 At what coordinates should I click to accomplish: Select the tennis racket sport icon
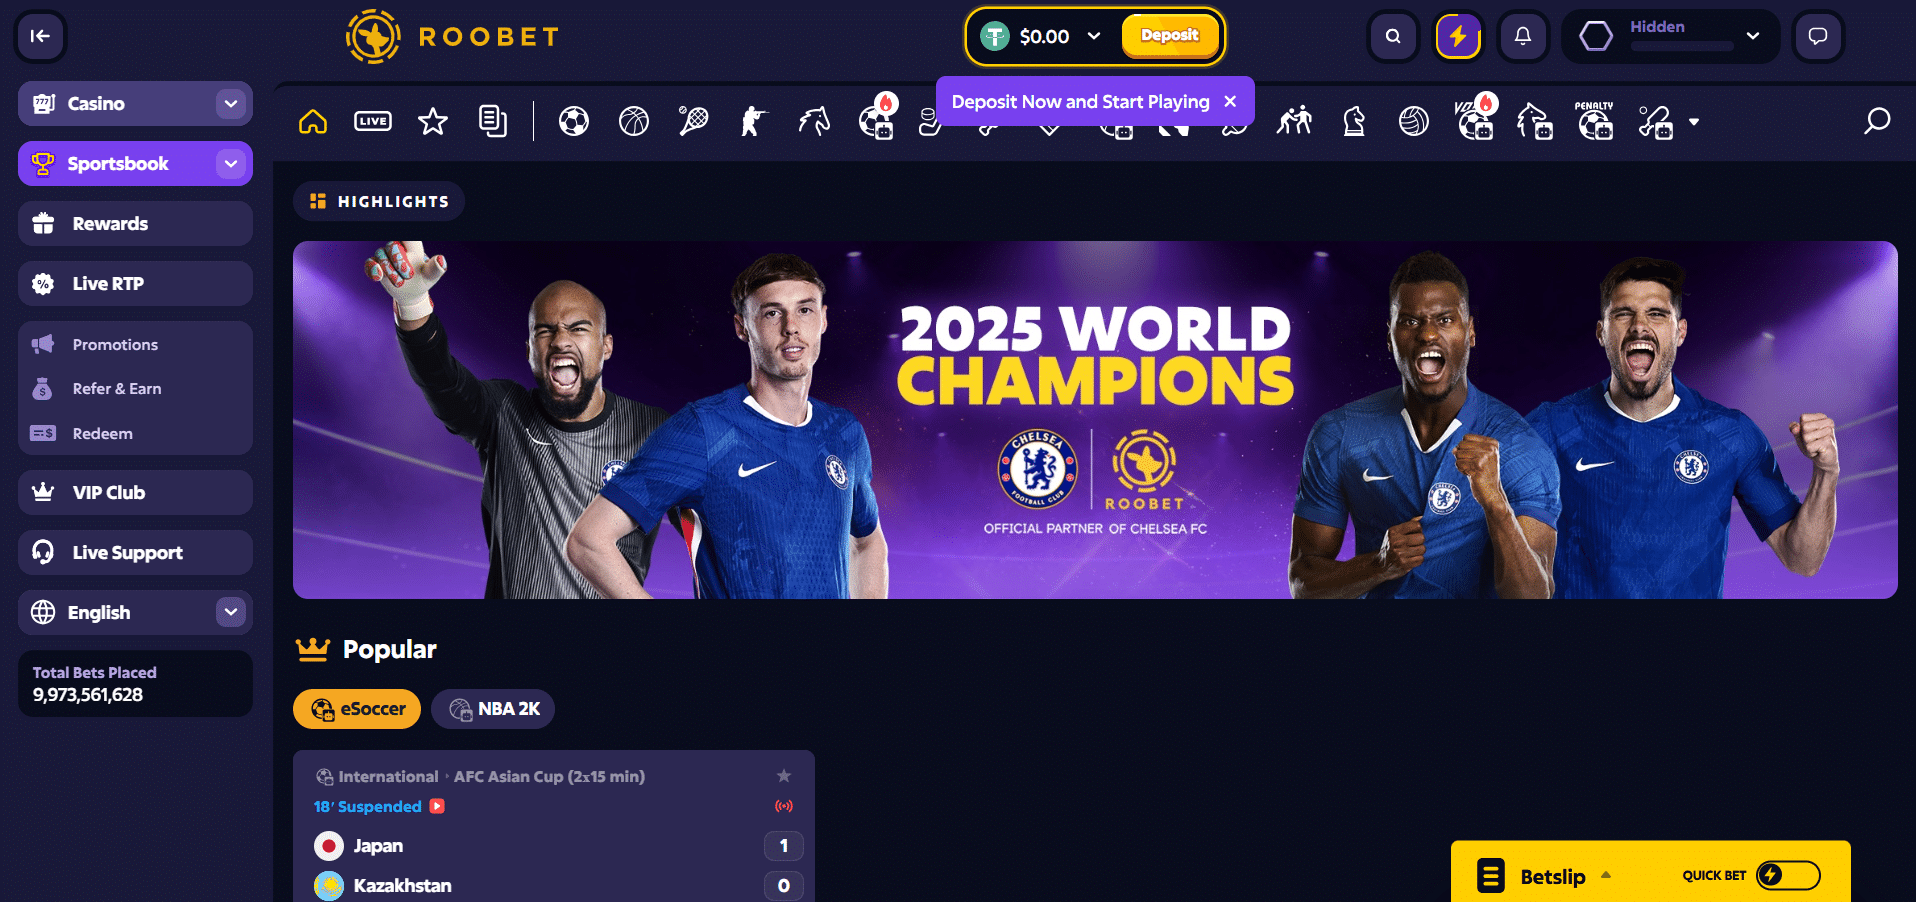coord(693,121)
